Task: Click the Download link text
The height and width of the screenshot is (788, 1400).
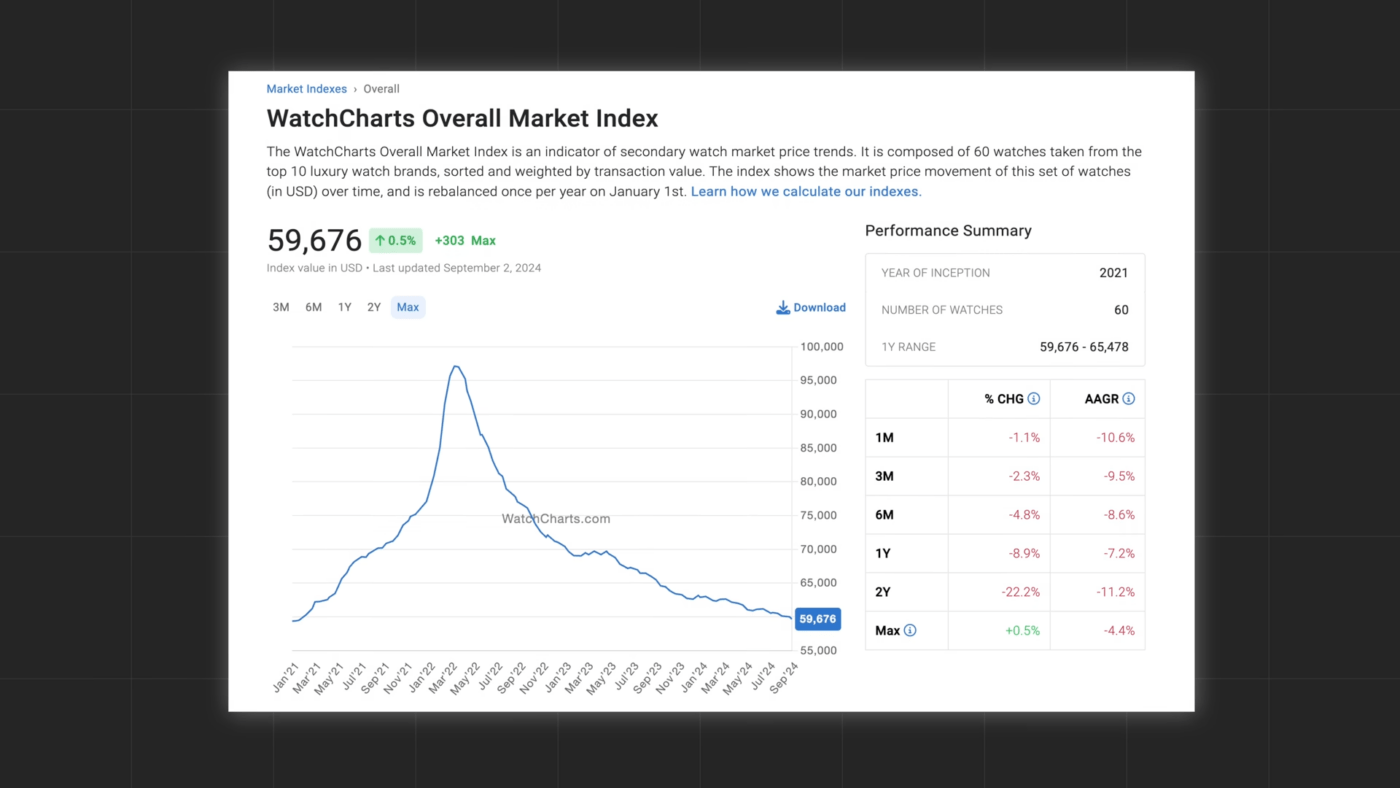Action: click(x=820, y=308)
